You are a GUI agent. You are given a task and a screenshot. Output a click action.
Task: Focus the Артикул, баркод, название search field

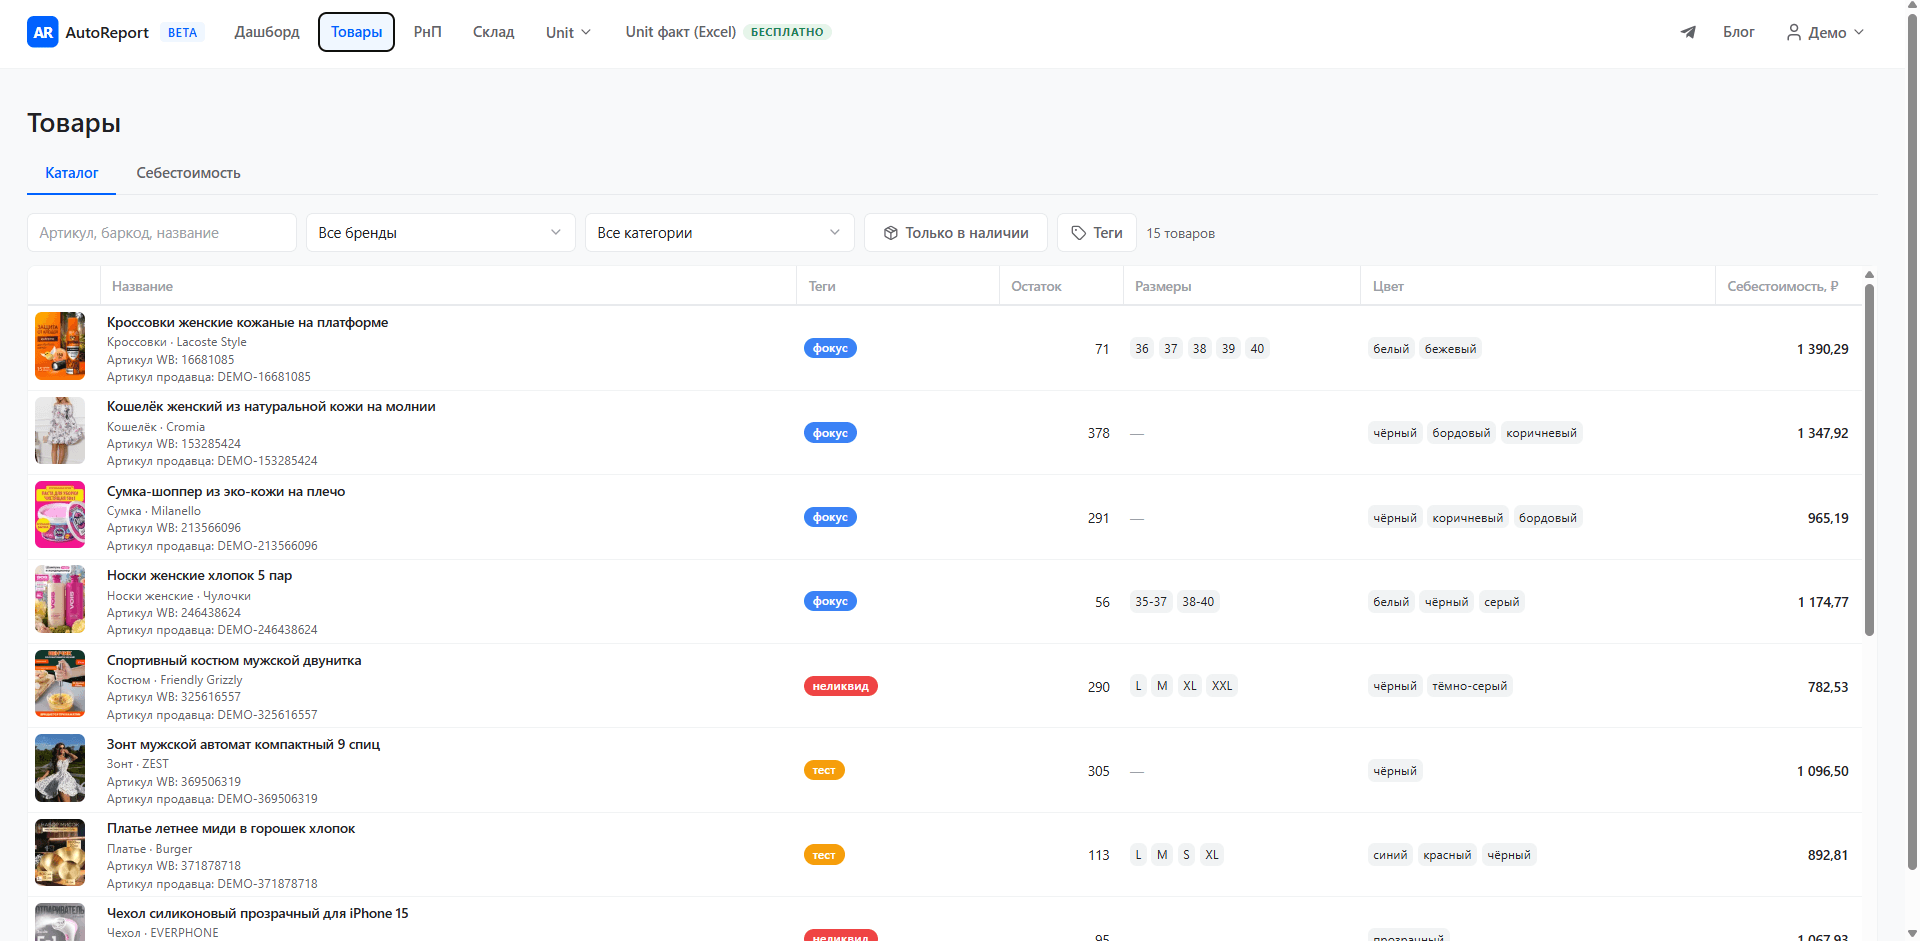(162, 233)
